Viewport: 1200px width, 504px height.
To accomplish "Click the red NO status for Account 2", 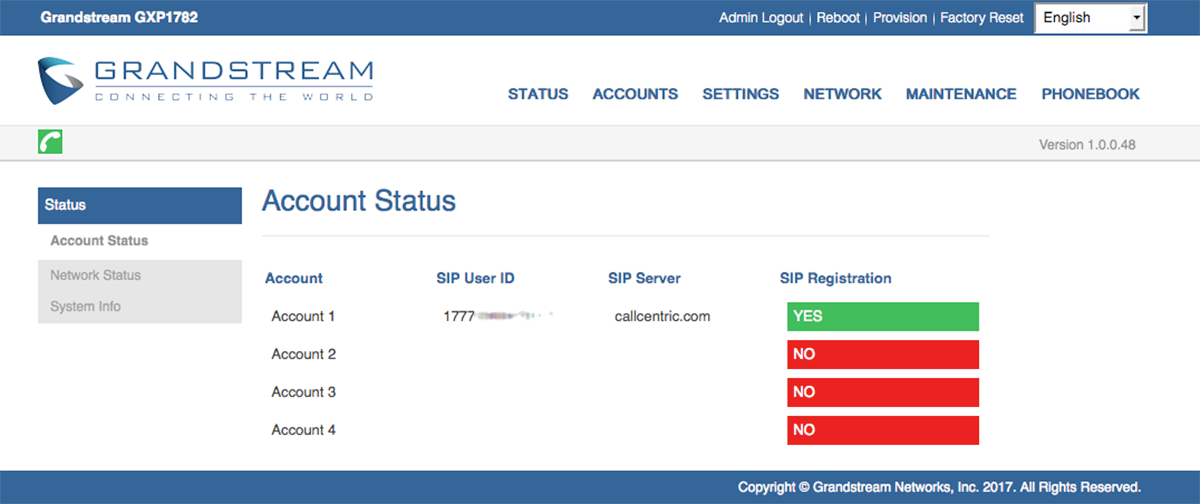I will (x=883, y=354).
